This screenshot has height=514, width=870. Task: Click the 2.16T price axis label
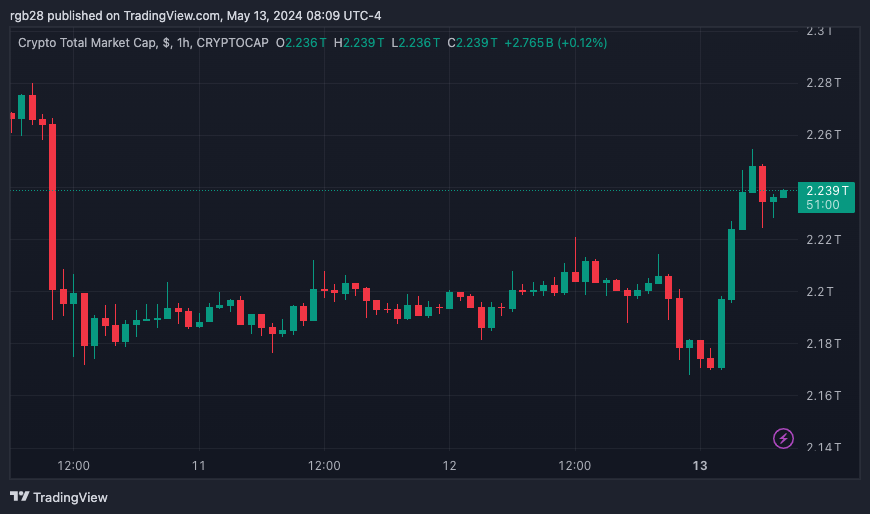824,395
